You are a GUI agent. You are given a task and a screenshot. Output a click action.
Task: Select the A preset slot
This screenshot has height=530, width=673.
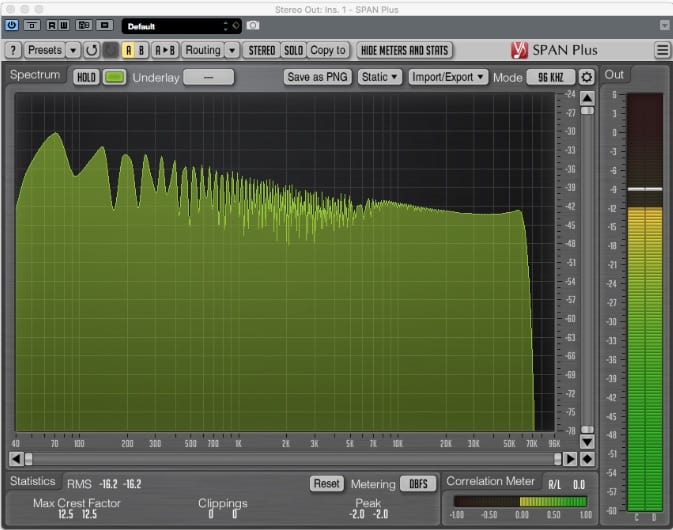pos(128,50)
